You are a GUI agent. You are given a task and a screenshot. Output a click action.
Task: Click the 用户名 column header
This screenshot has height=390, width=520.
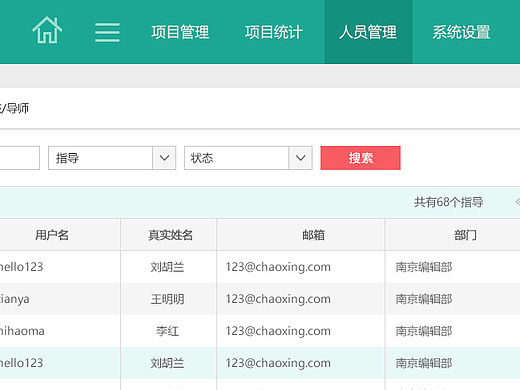(52, 235)
